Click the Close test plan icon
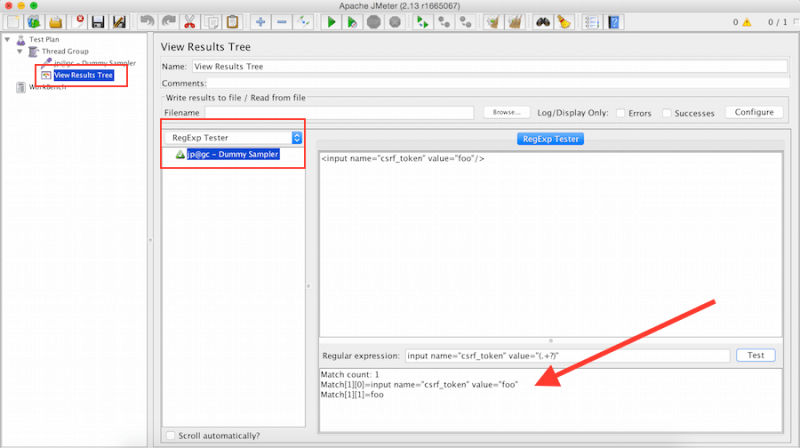The width and height of the screenshot is (800, 448). click(78, 22)
